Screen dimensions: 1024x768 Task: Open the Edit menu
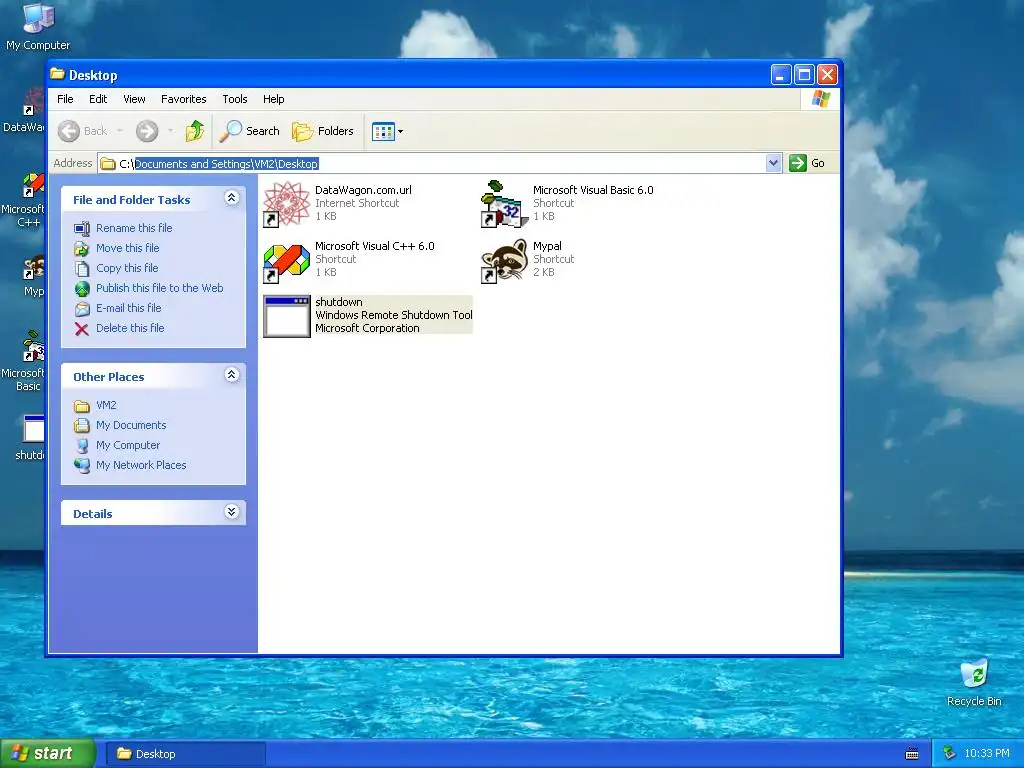point(98,99)
